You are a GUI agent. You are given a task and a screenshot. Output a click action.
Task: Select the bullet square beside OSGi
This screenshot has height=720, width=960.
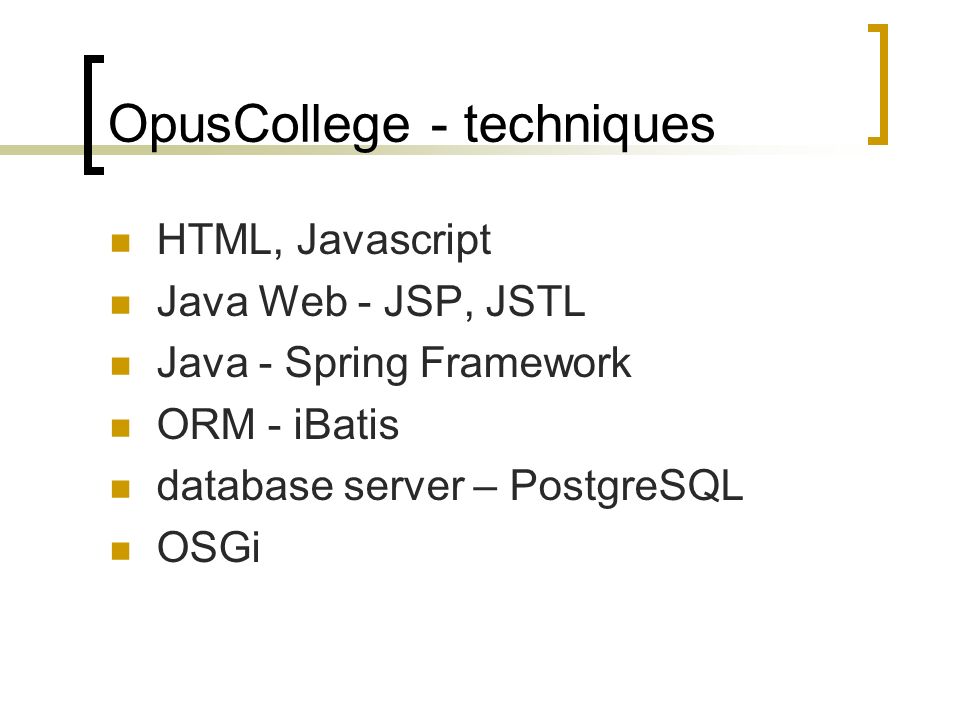pyautogui.click(x=121, y=551)
